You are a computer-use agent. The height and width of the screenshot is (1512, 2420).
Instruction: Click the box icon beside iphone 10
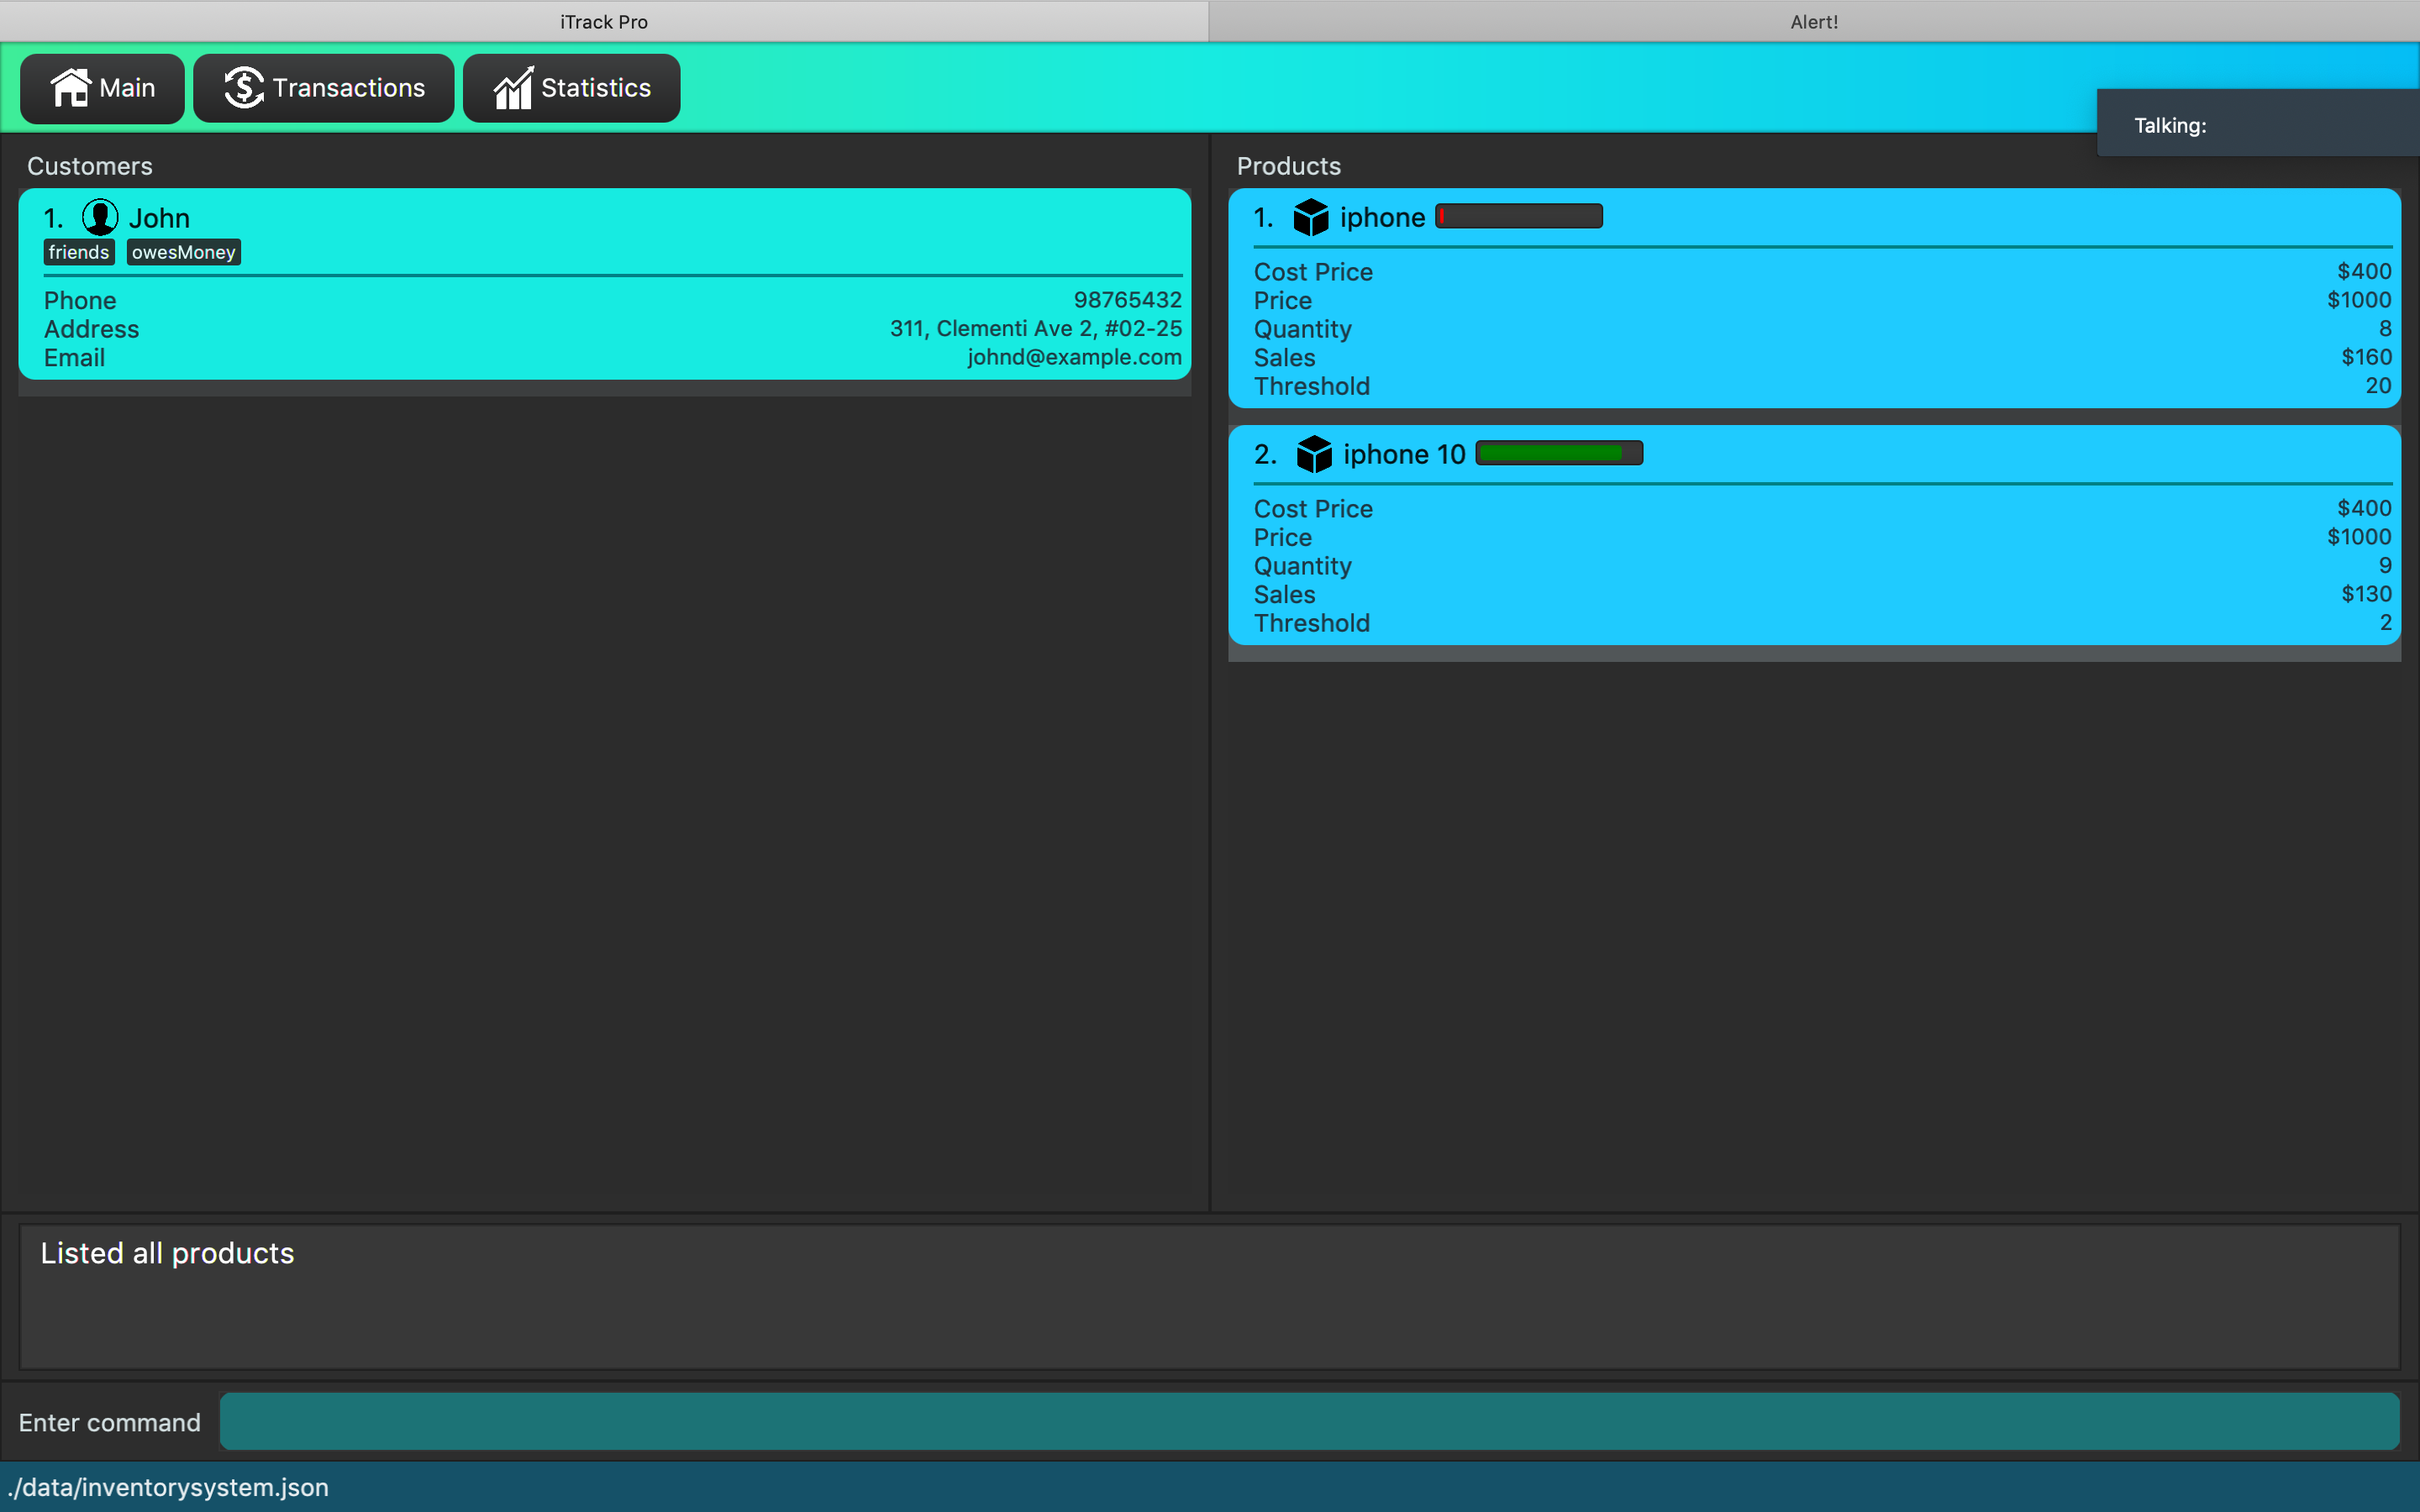tap(1314, 454)
